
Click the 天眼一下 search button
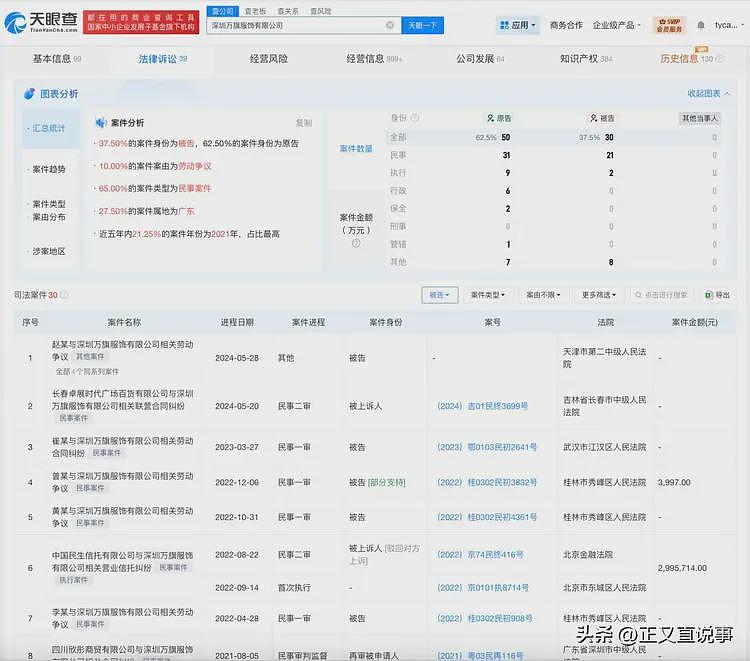click(422, 25)
